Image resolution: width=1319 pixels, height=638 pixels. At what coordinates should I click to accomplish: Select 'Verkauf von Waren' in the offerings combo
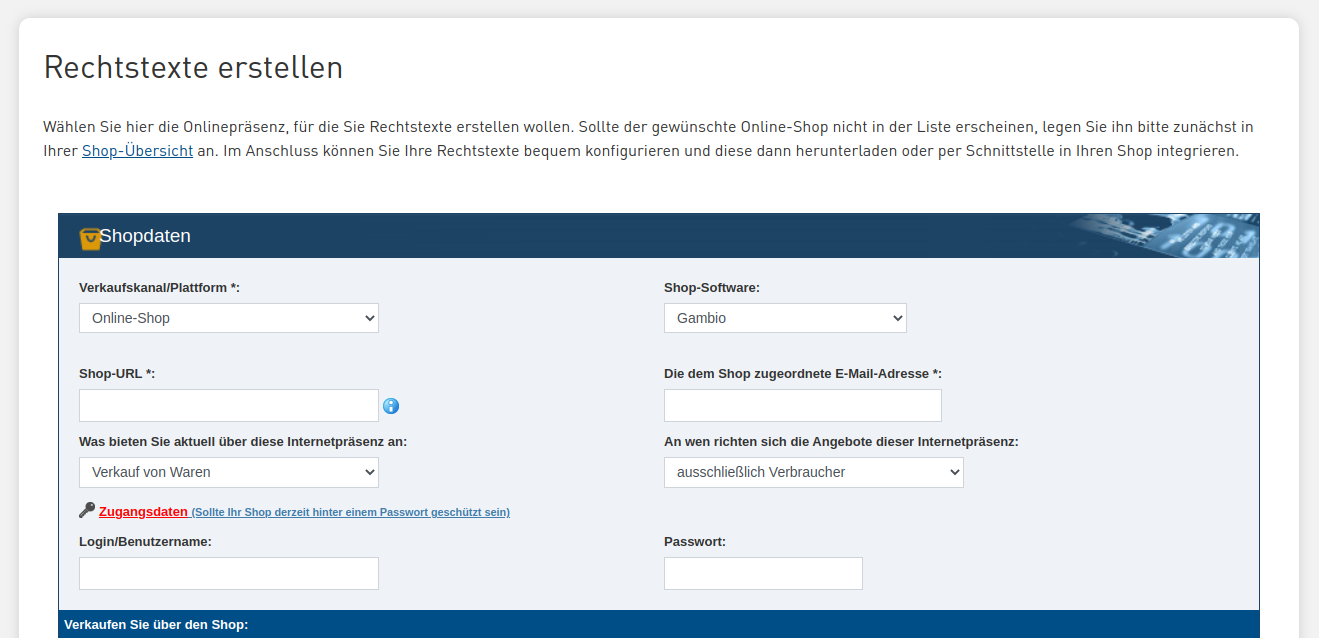228,471
